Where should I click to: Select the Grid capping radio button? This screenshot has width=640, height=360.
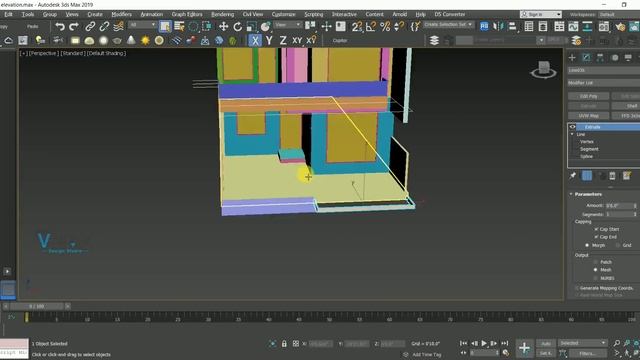[x=618, y=245]
